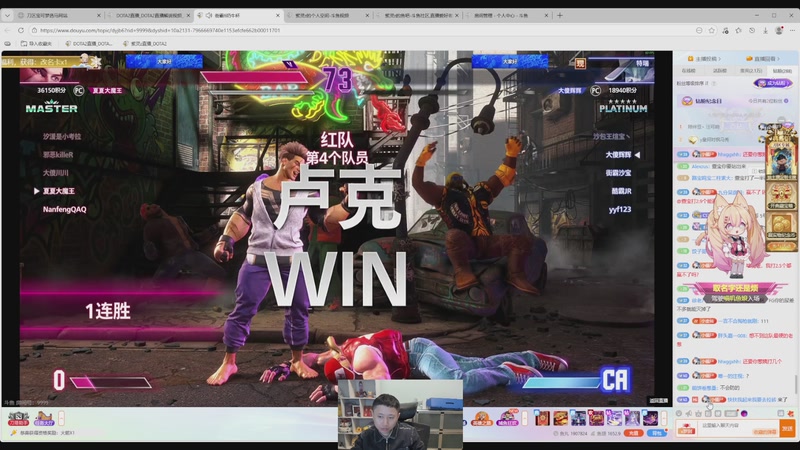The width and height of the screenshot is (800, 450).
Task: Open the last bookmark ending in _DOTA2
Action: coord(145,43)
